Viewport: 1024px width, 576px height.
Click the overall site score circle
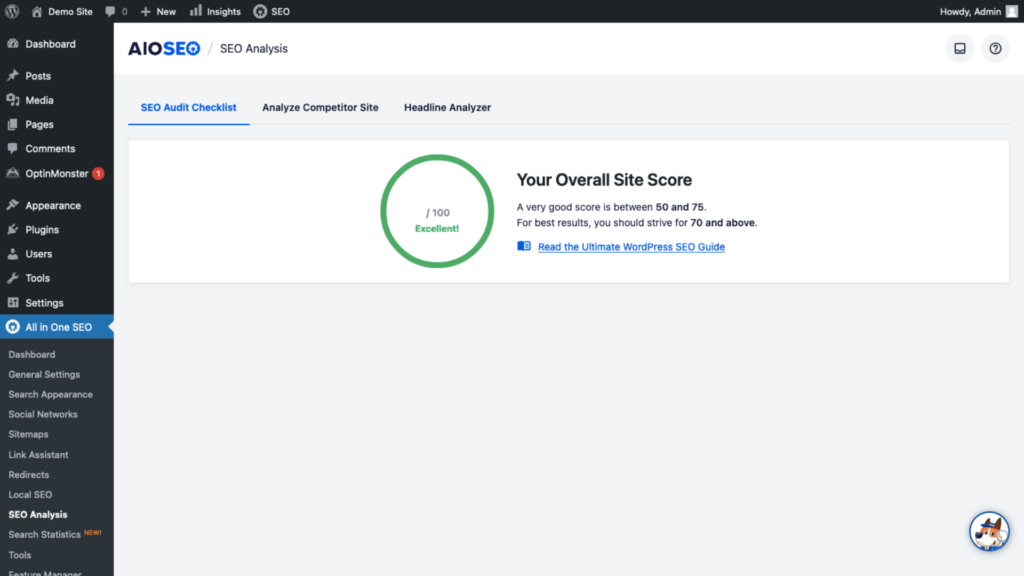point(437,211)
